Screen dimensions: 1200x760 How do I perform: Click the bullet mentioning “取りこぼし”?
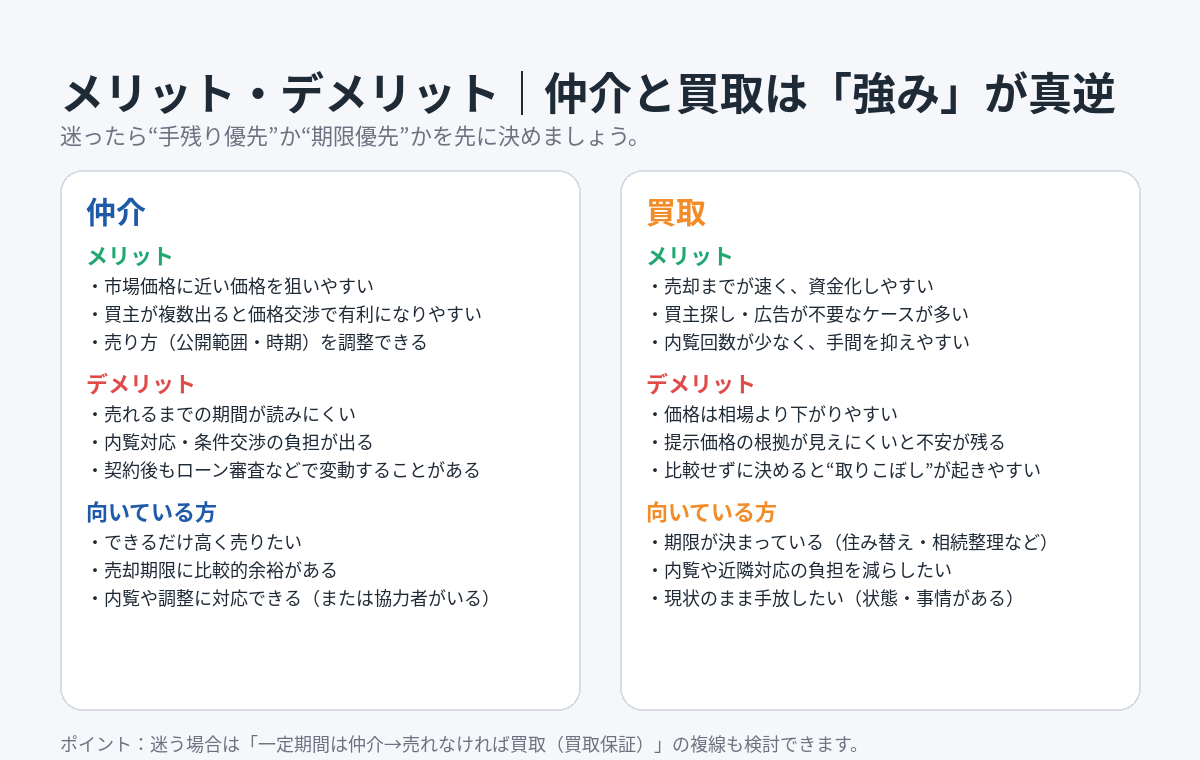844,470
